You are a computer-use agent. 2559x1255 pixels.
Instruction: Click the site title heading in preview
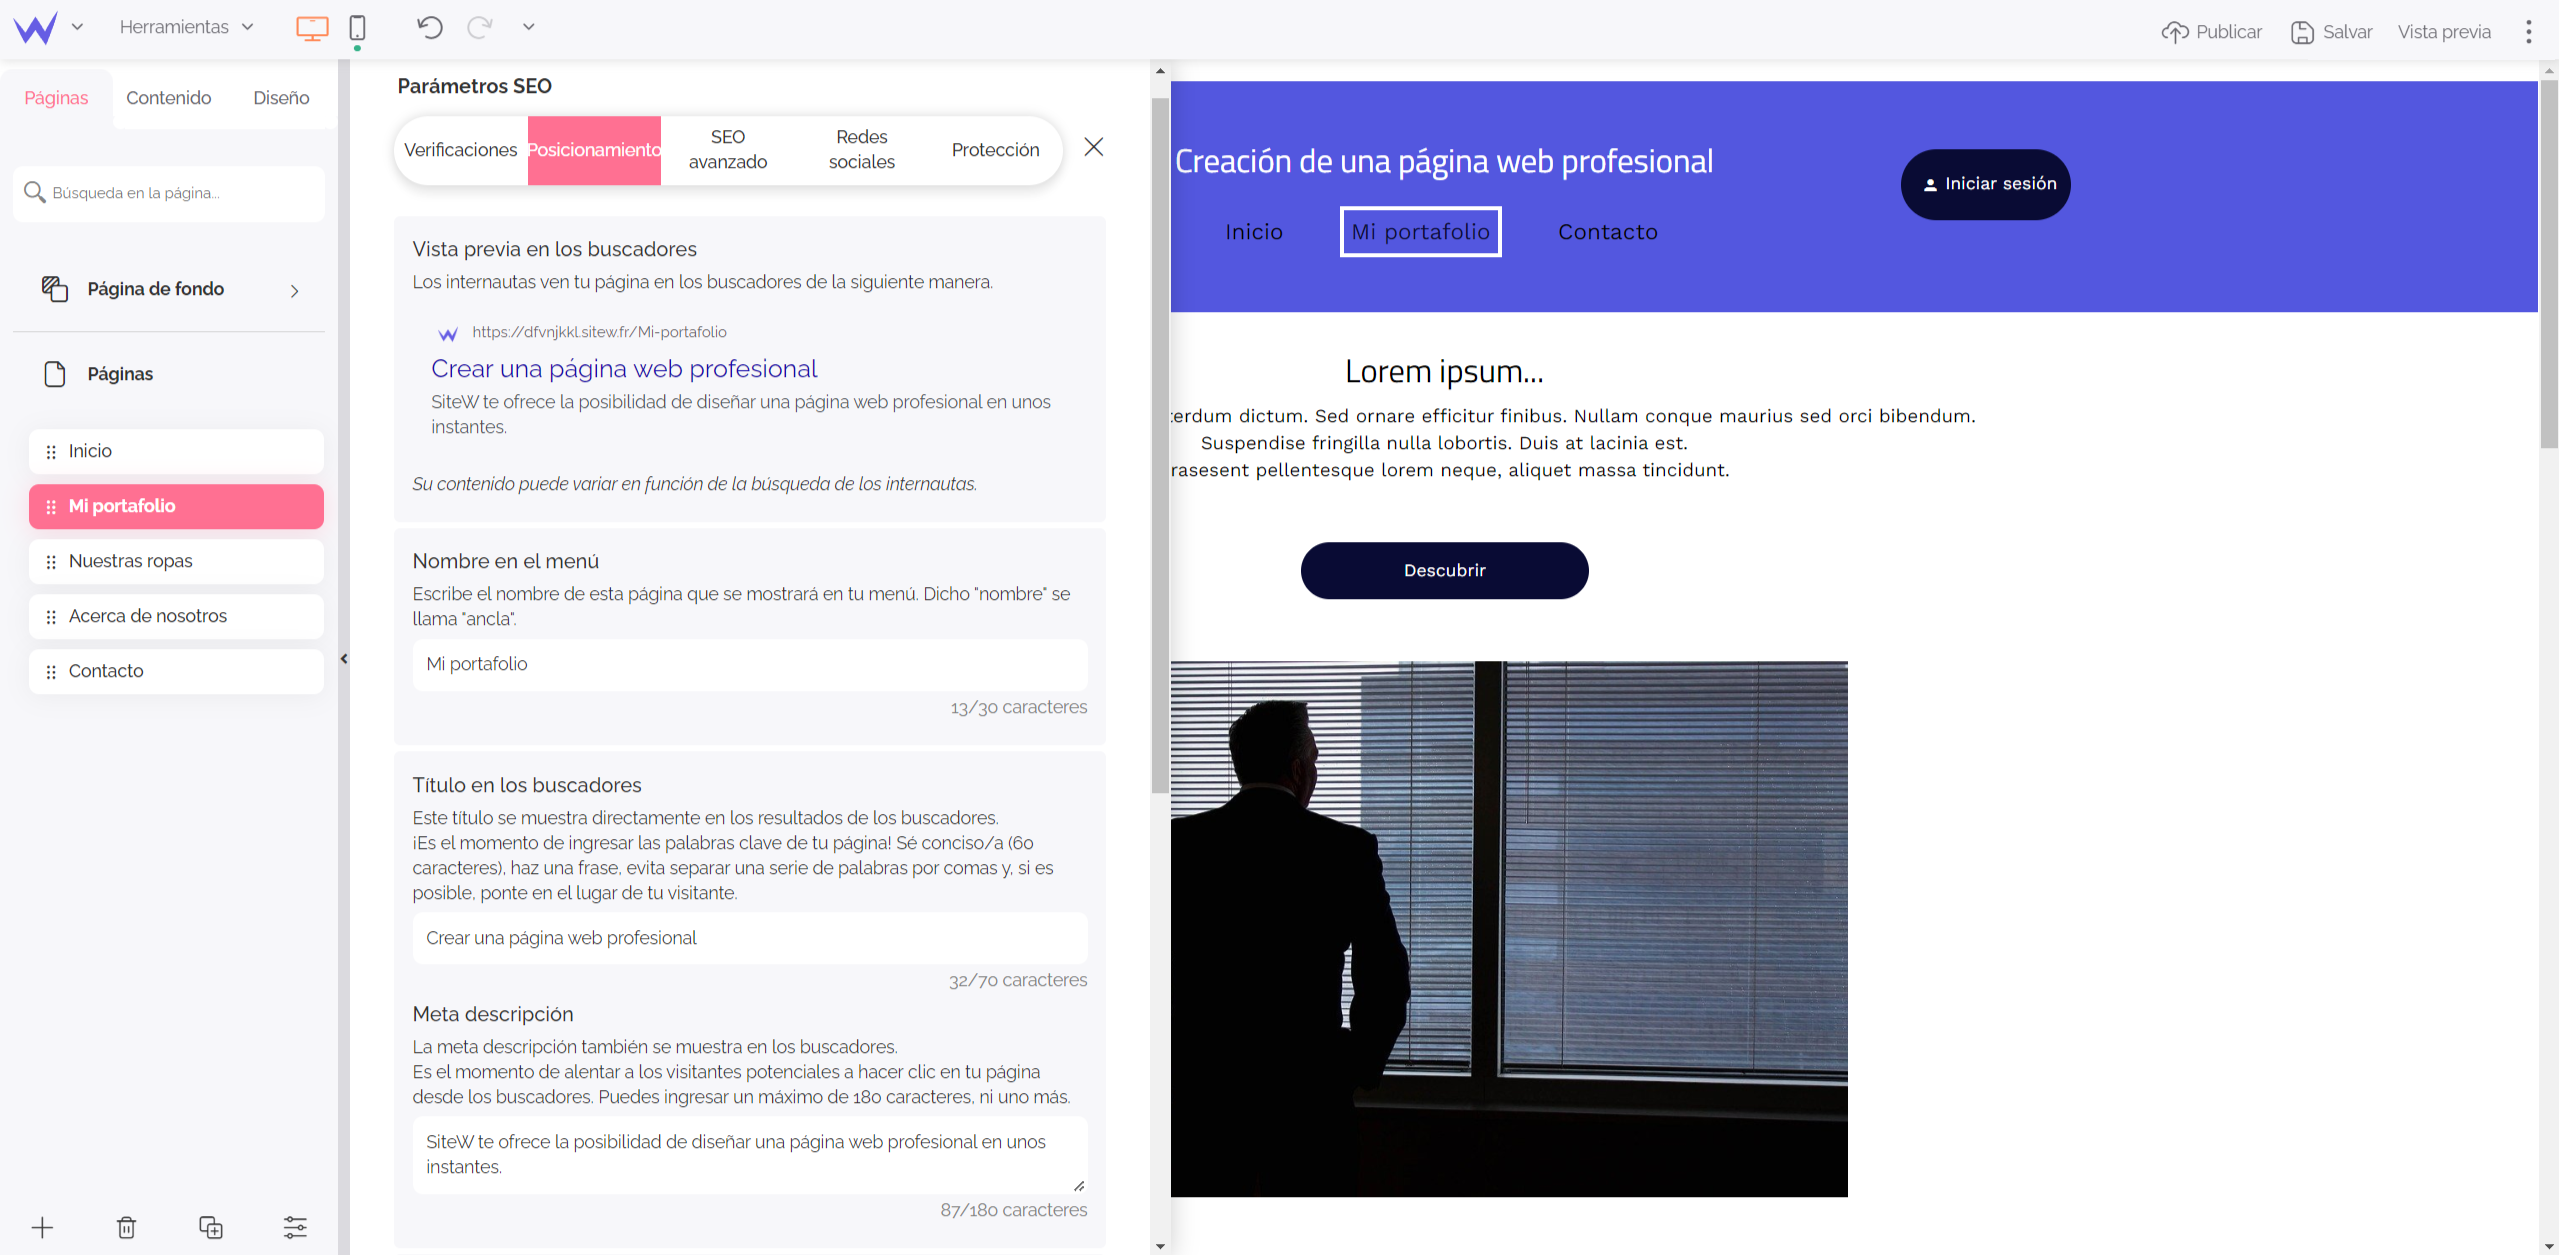click(x=1444, y=161)
